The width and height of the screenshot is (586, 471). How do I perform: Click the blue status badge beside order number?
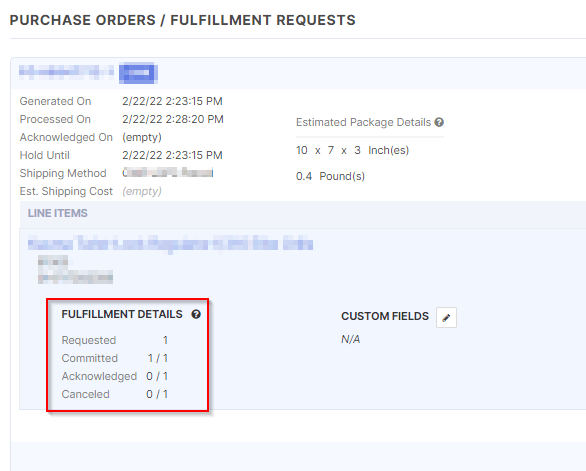(x=138, y=73)
